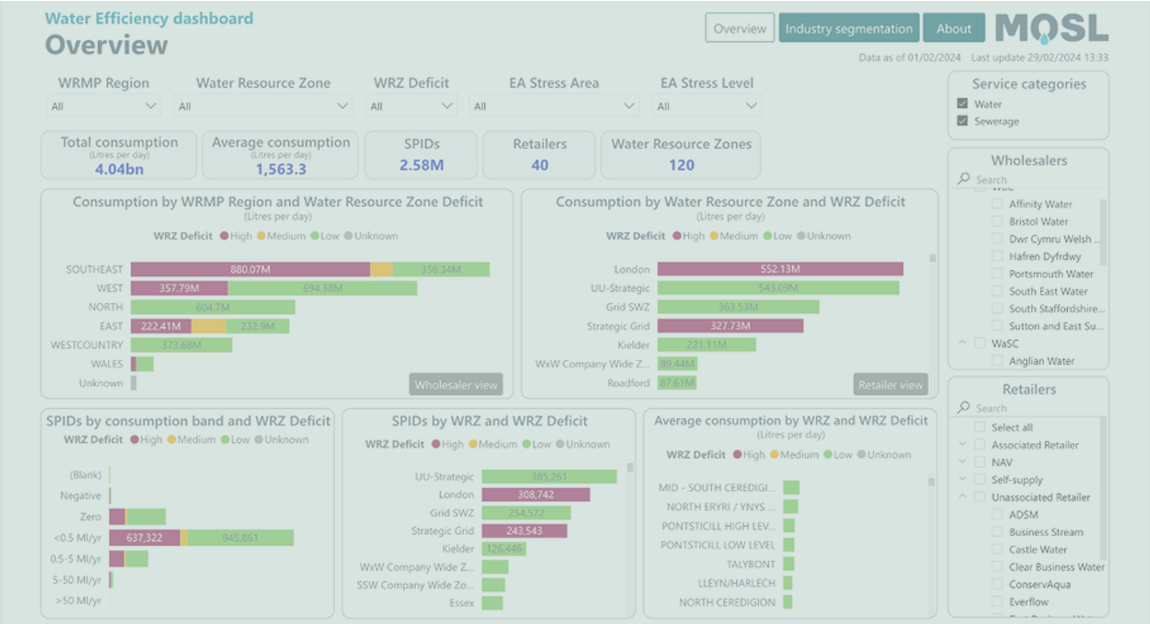Click the Wholesaler view button
1150x624 pixels.
(x=456, y=383)
